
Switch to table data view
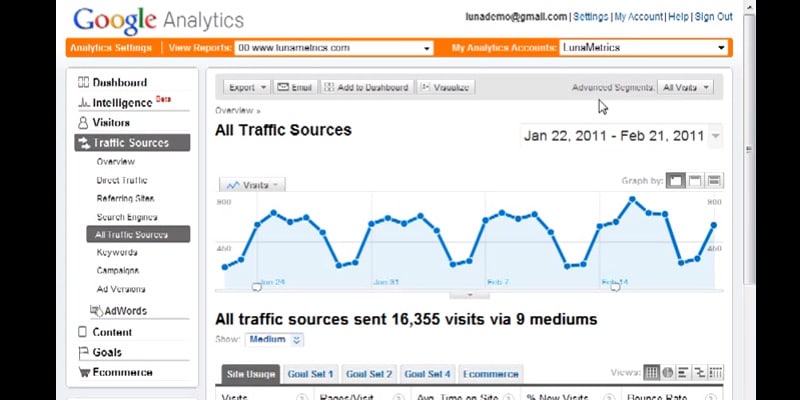click(652, 372)
